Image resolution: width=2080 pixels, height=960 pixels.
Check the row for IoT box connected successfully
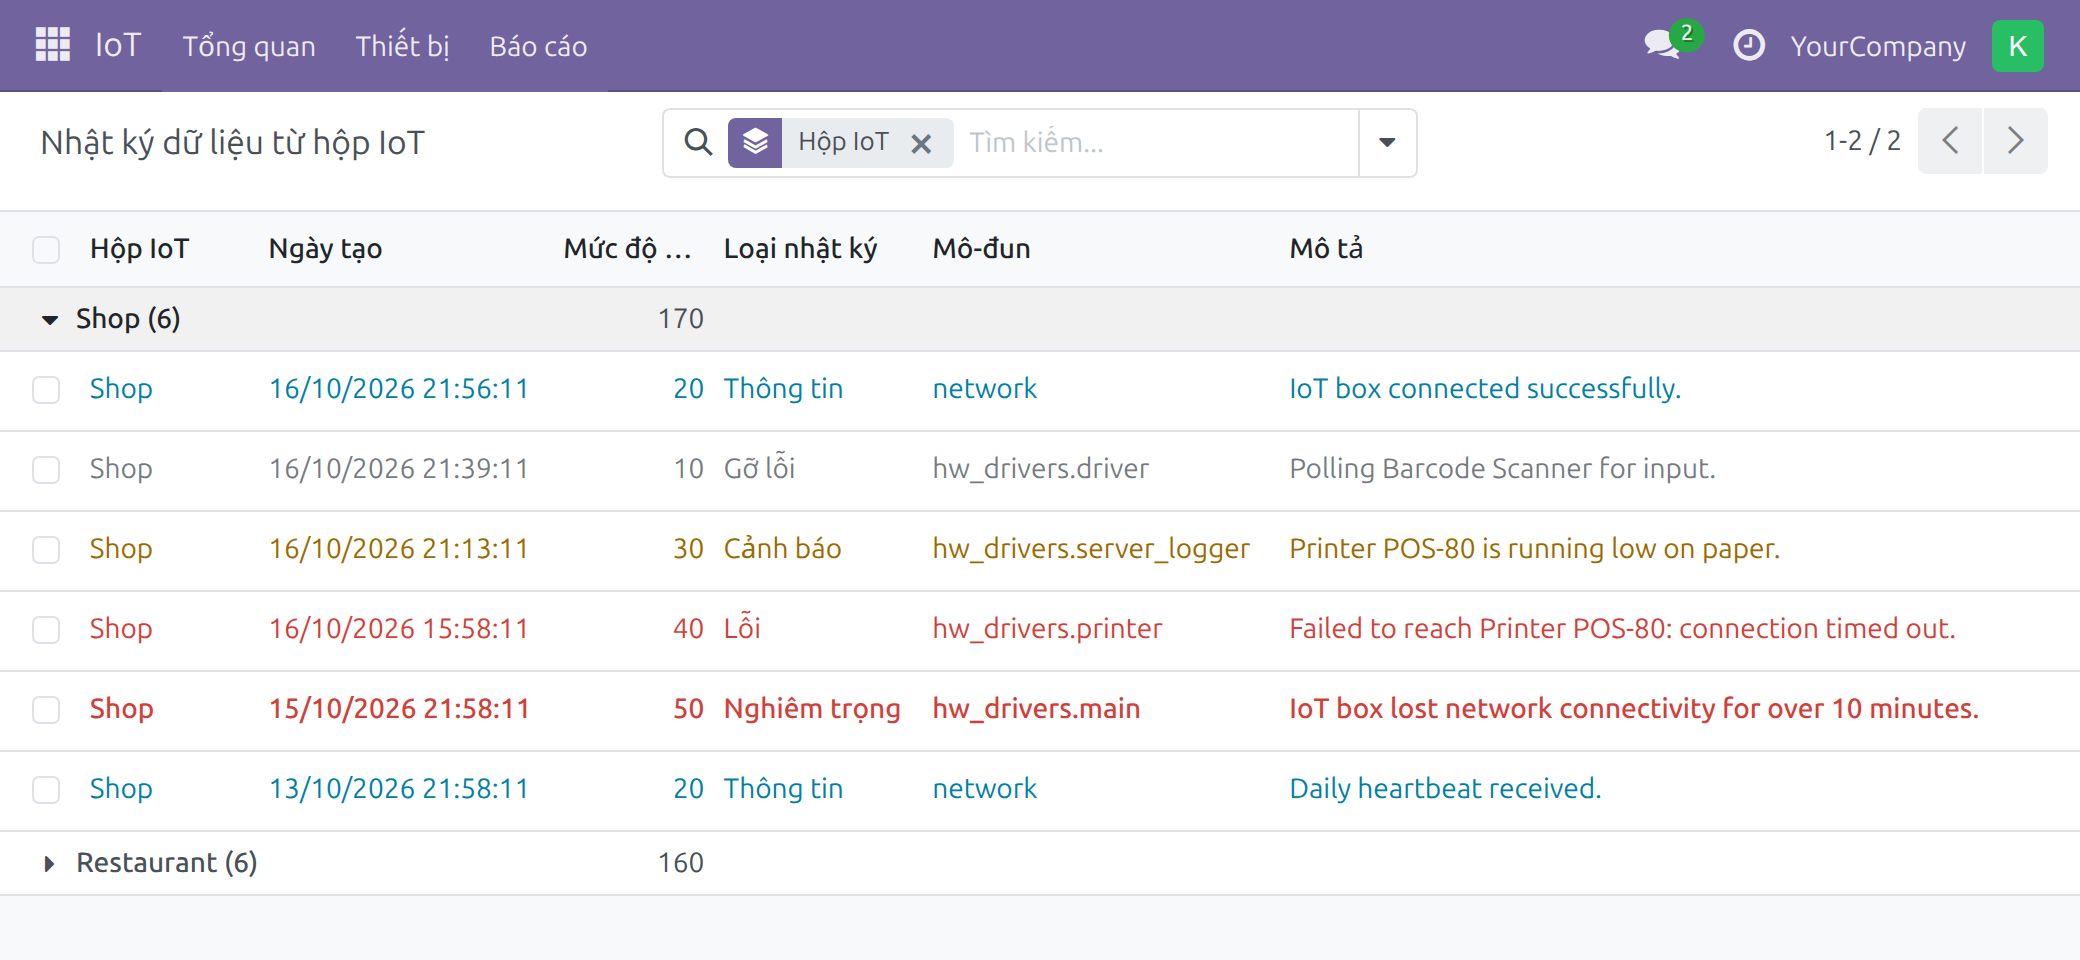pos(46,389)
